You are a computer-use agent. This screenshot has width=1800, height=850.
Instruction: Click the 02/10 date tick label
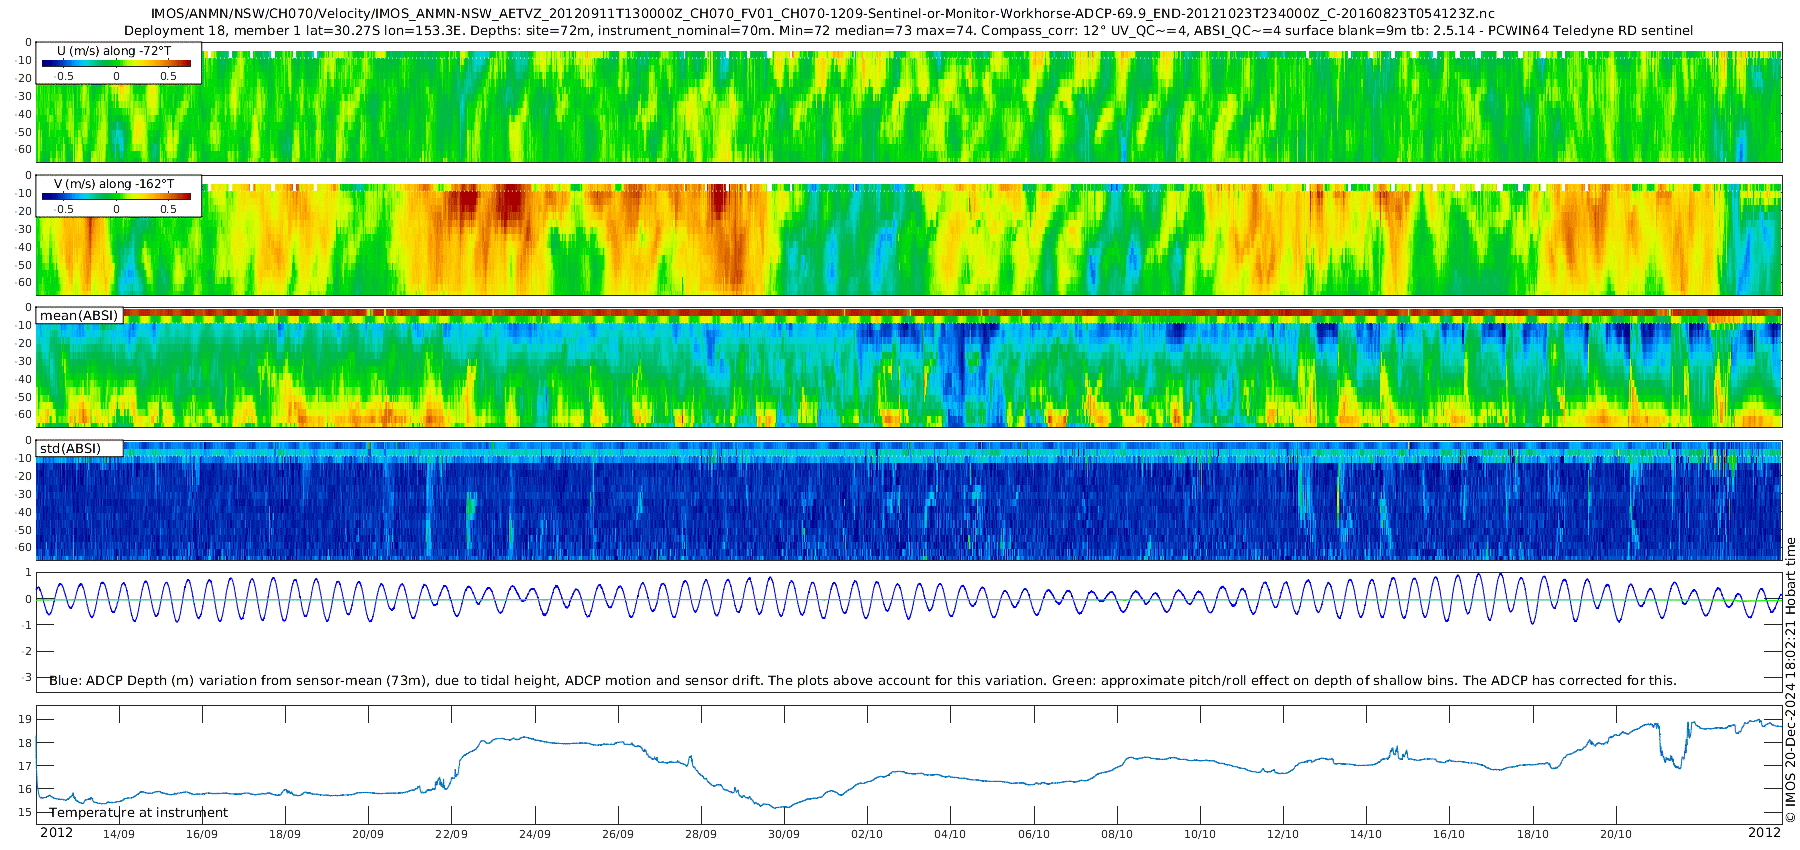coord(867,834)
